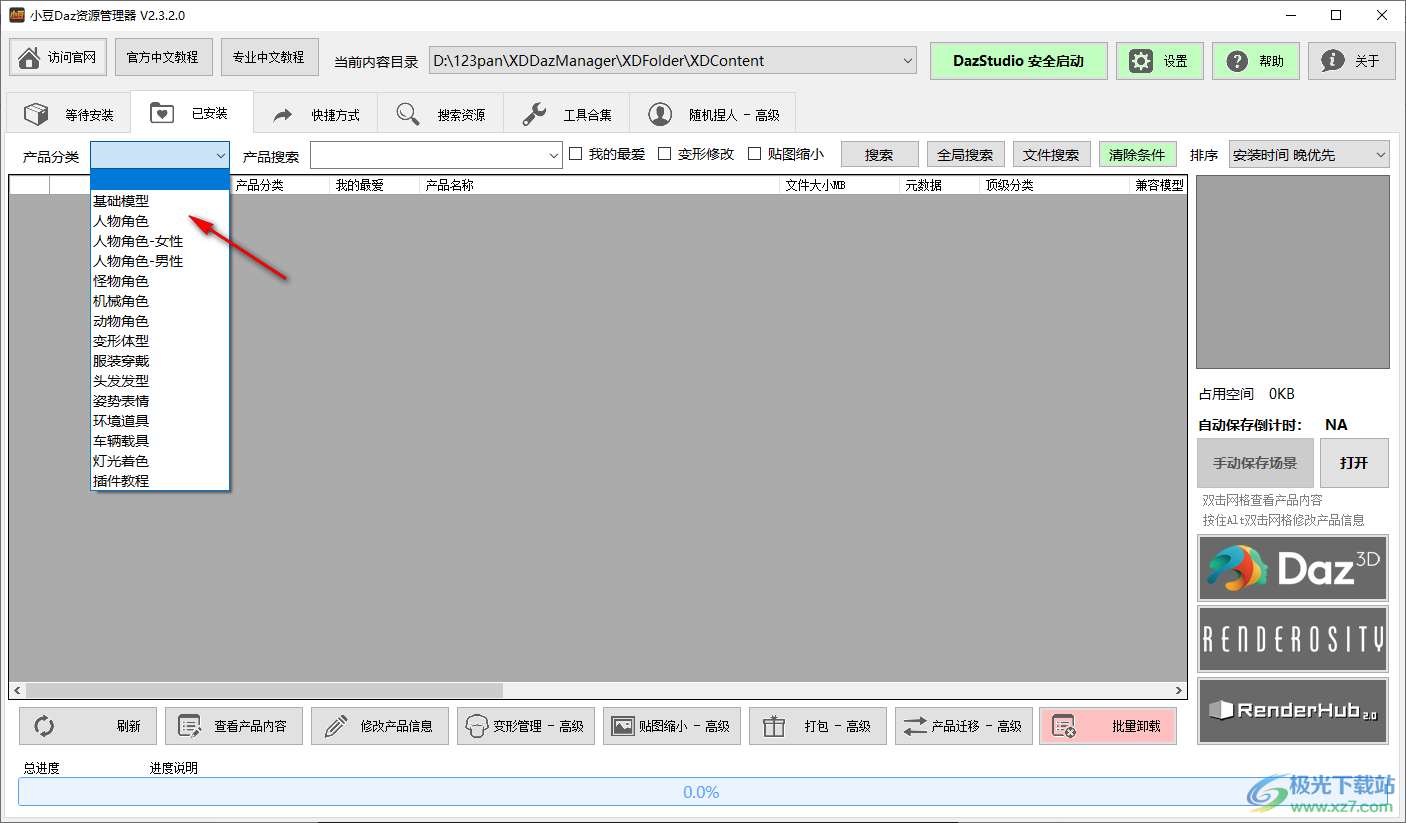Click the person icon on 随机捏人 tab
Image resolution: width=1406 pixels, height=823 pixels.
pos(660,114)
